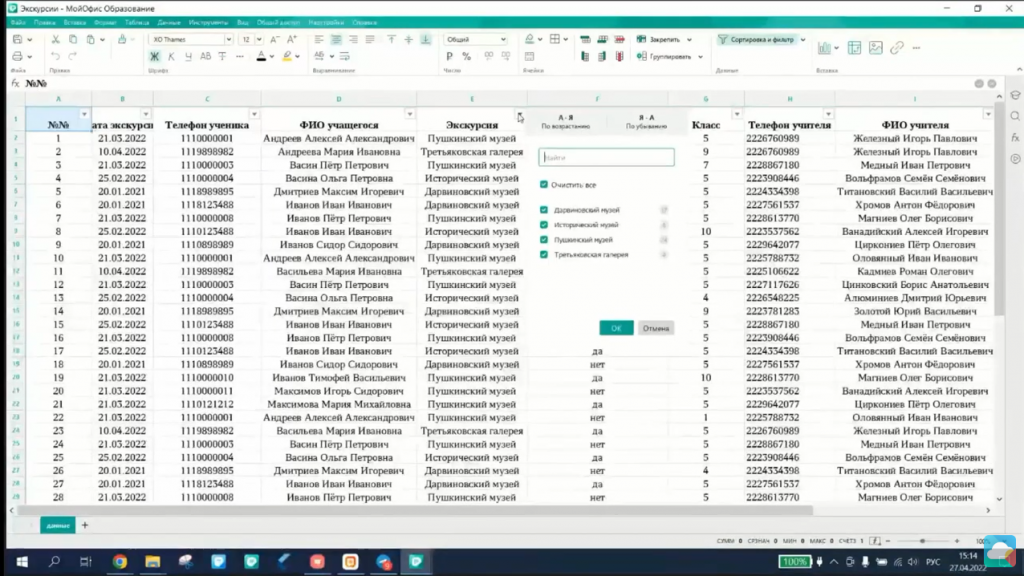
Task: Center text horizontally
Action: tap(336, 39)
